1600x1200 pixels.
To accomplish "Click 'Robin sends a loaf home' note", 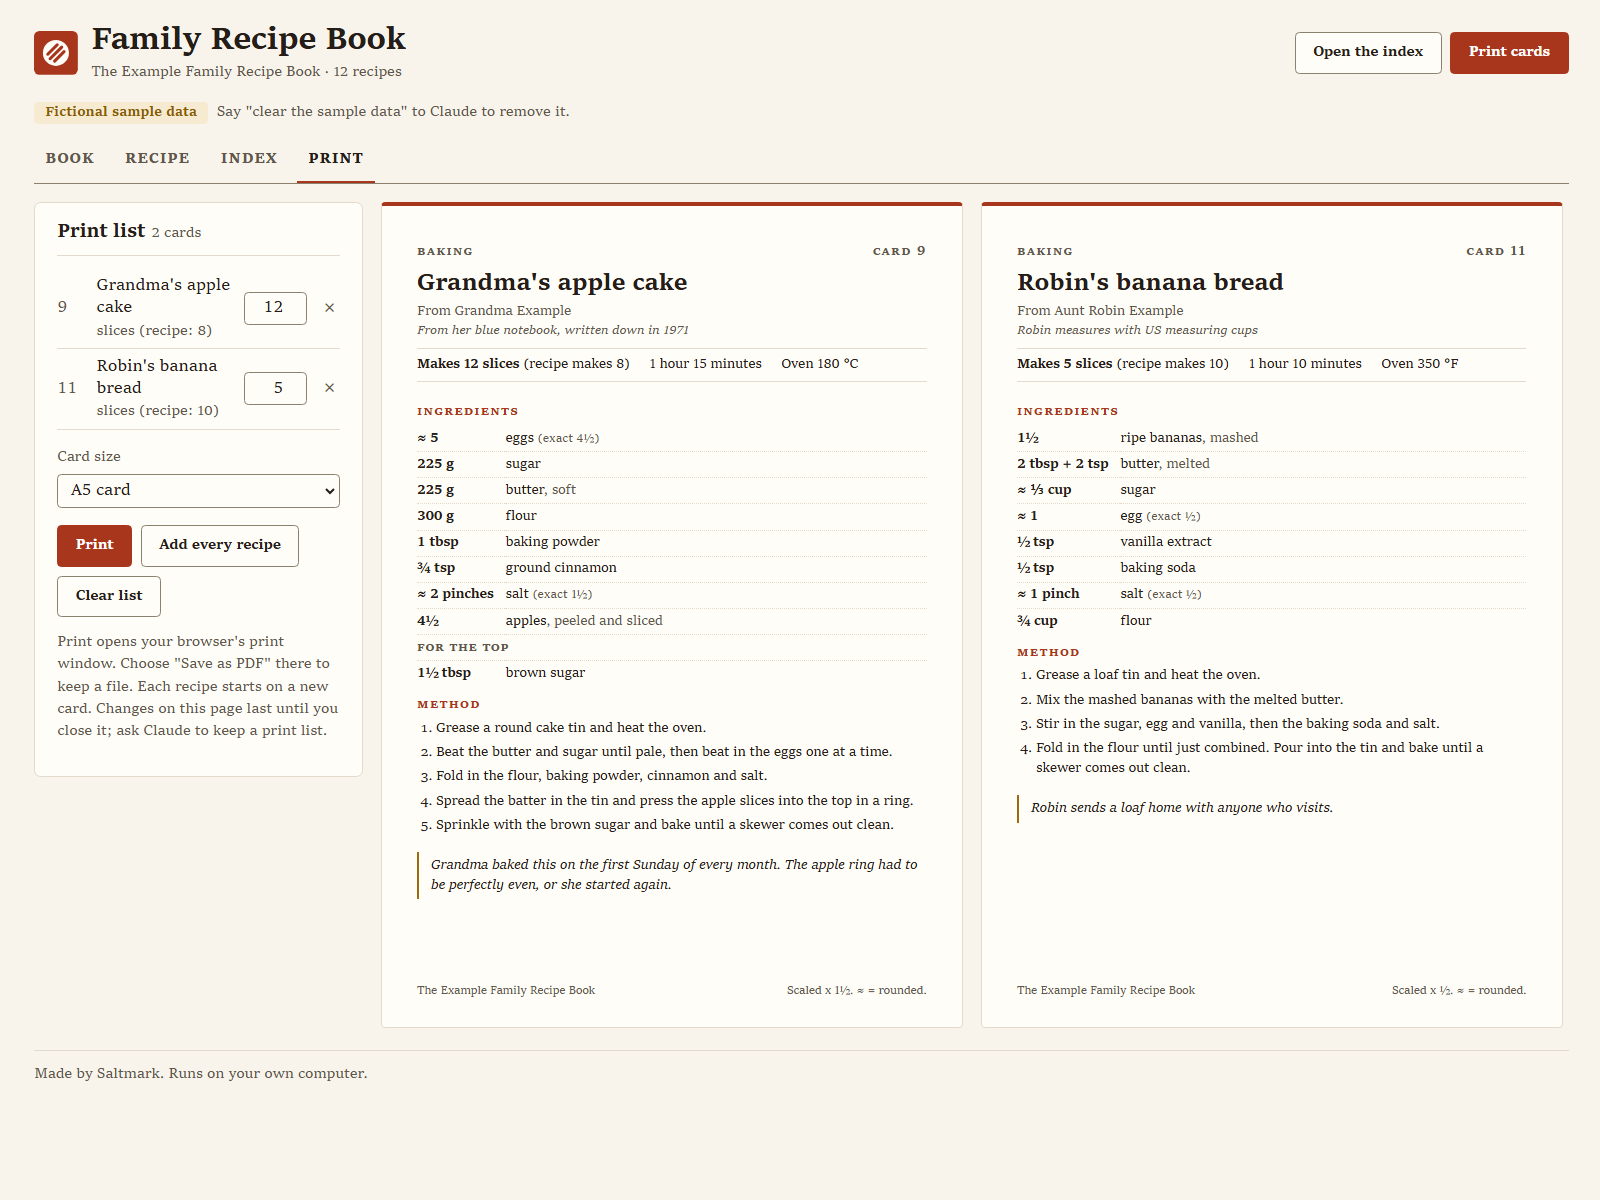I will click(x=1182, y=808).
